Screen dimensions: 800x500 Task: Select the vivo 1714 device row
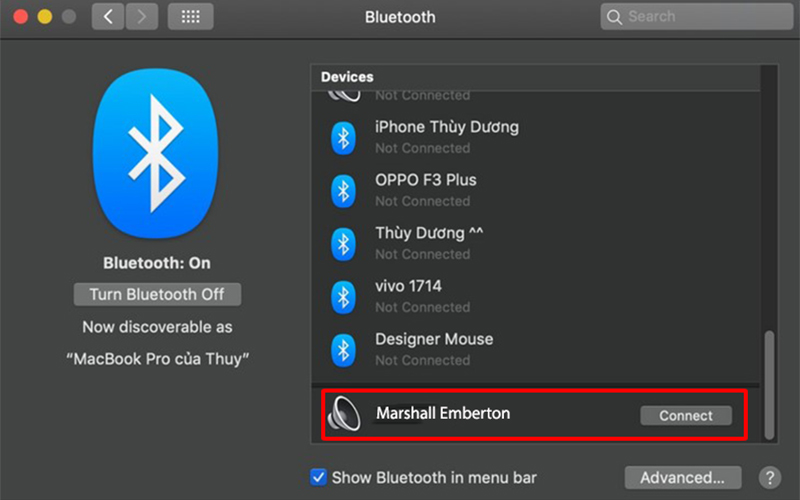point(535,297)
